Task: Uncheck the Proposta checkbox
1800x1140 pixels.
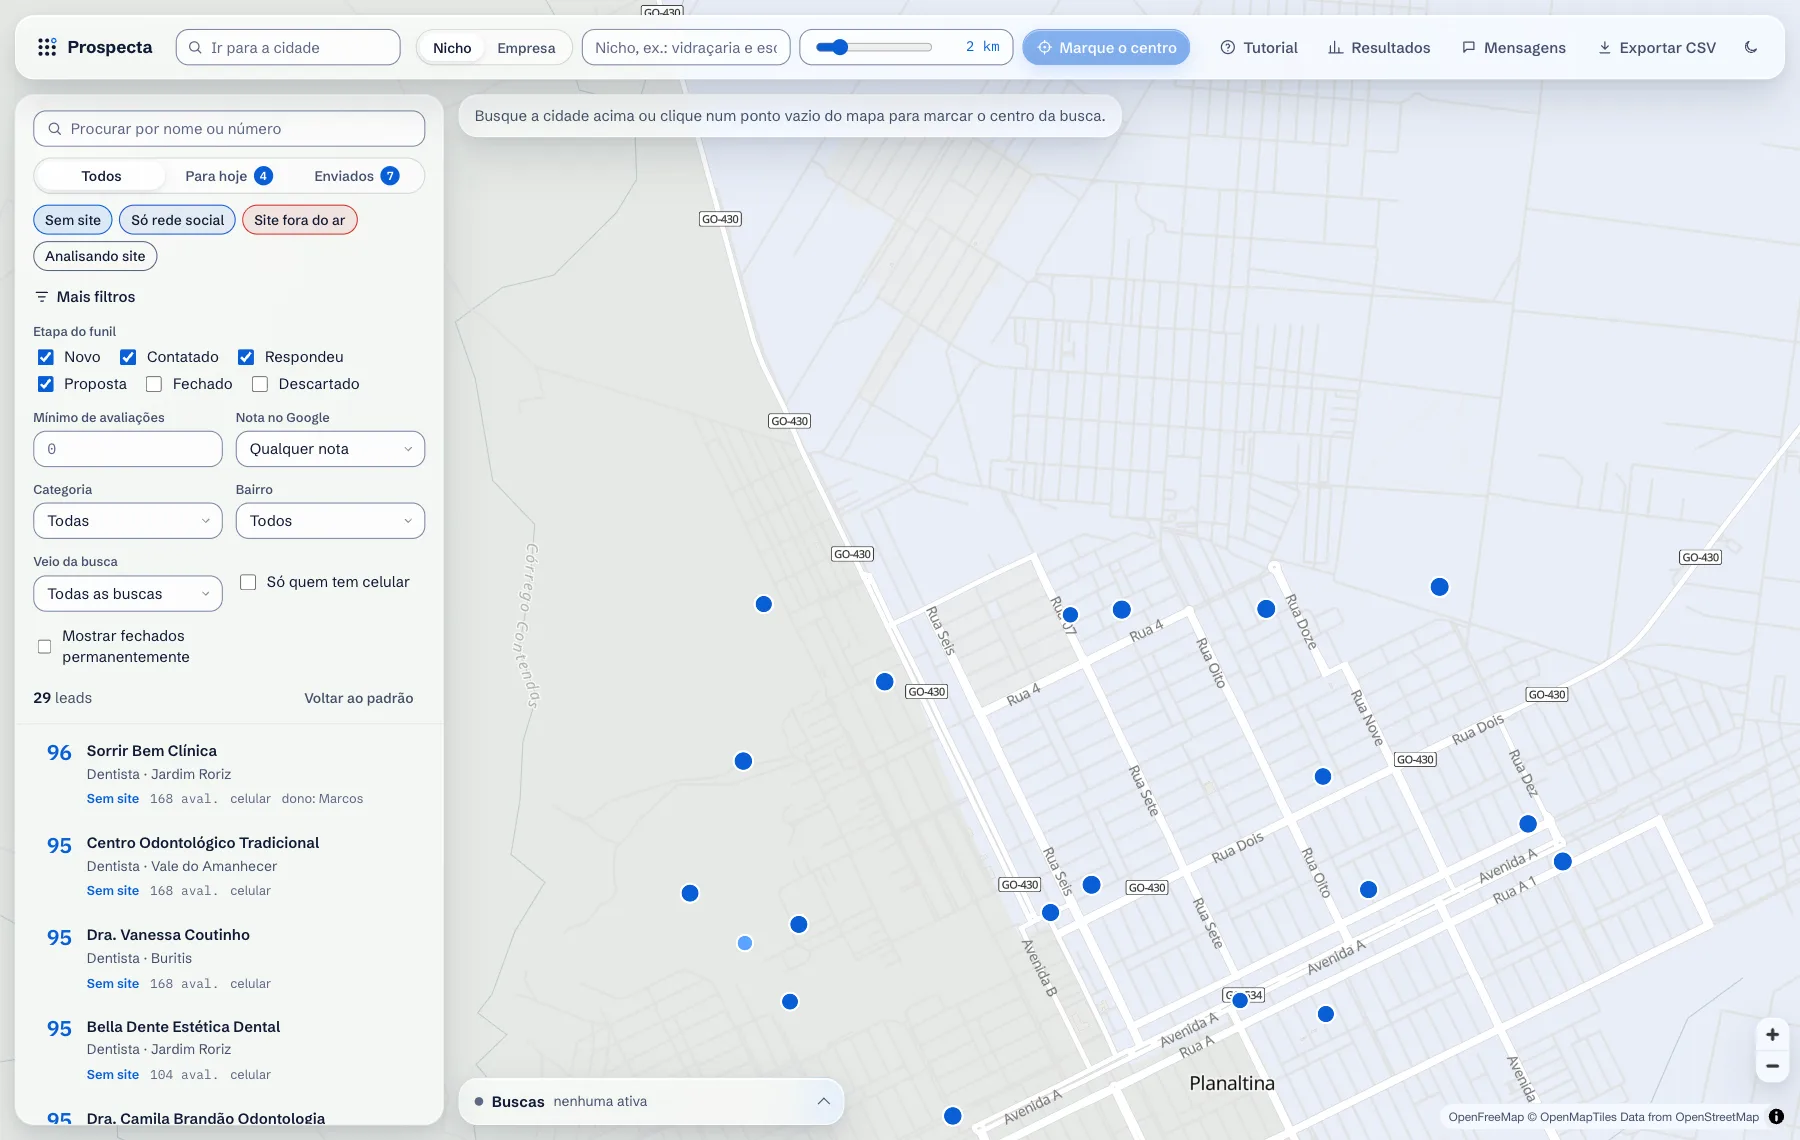Action: (x=46, y=384)
